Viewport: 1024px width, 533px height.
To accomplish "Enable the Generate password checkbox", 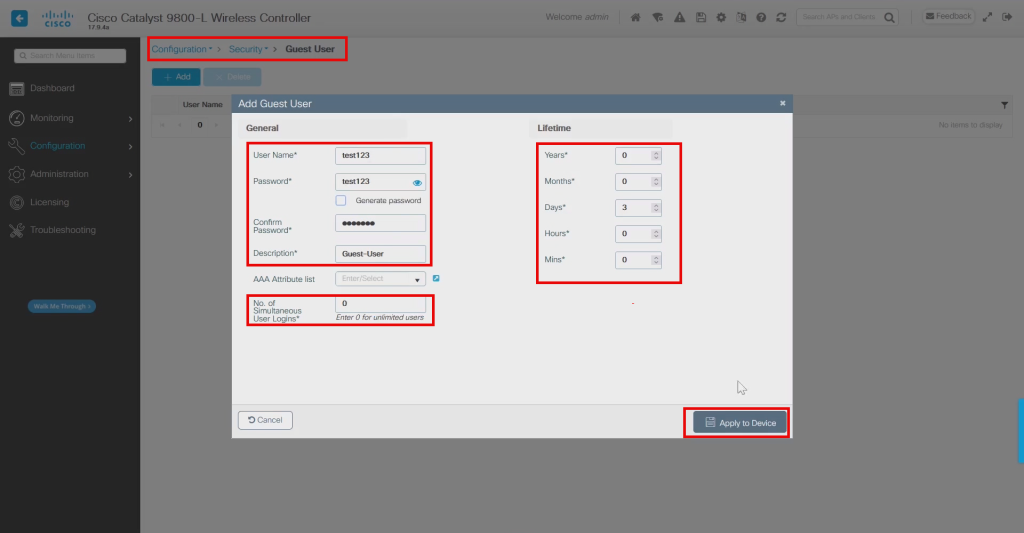I will click(341, 201).
